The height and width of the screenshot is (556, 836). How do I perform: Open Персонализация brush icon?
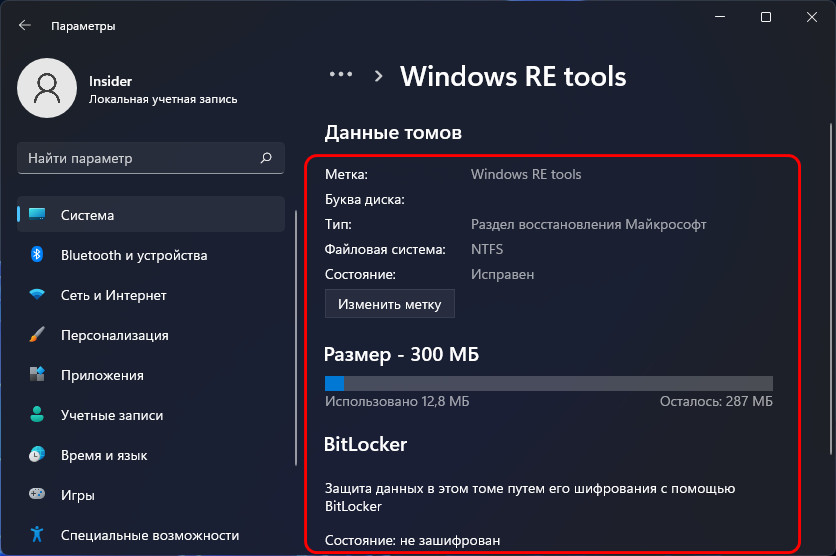click(37, 335)
